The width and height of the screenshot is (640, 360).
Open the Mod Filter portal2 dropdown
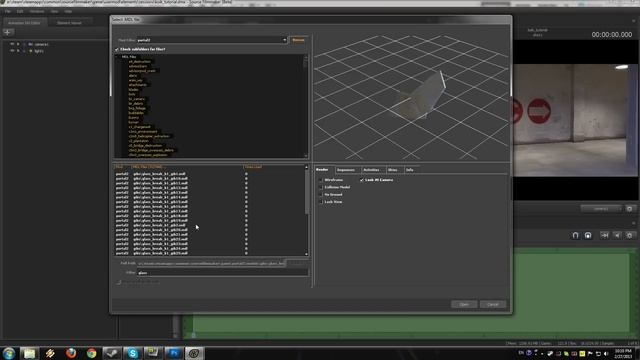[212, 40]
